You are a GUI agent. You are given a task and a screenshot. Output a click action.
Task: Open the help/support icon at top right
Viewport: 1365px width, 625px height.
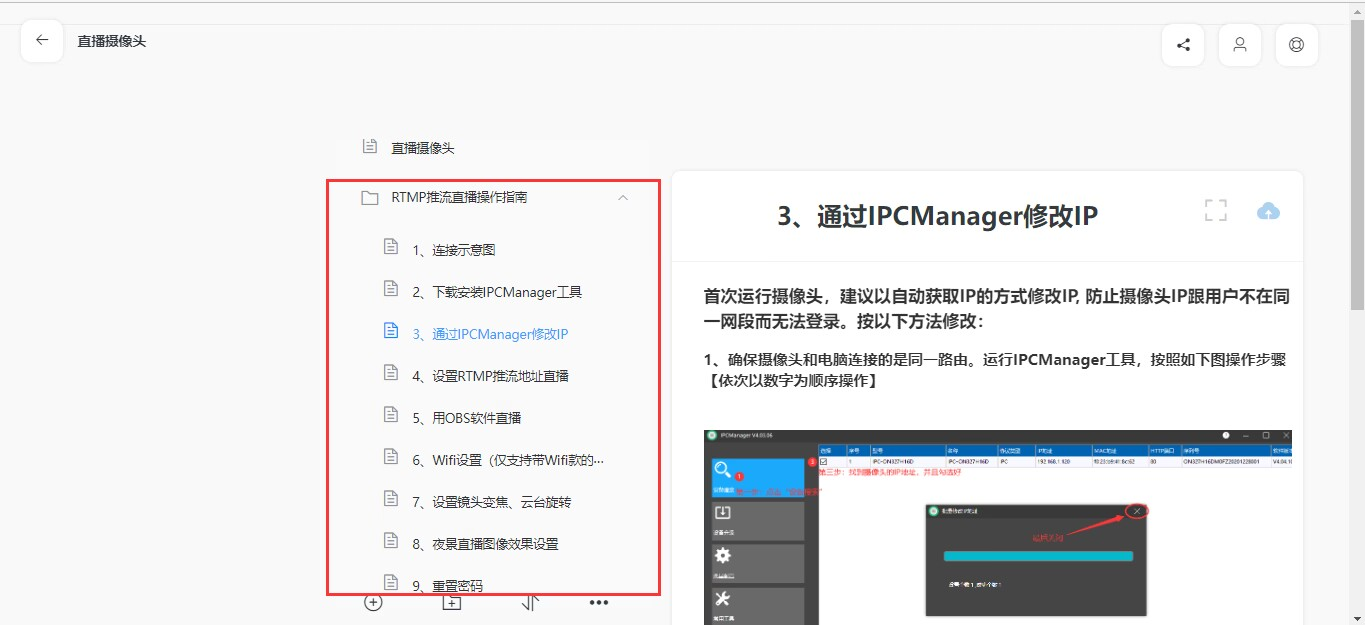click(x=1296, y=44)
